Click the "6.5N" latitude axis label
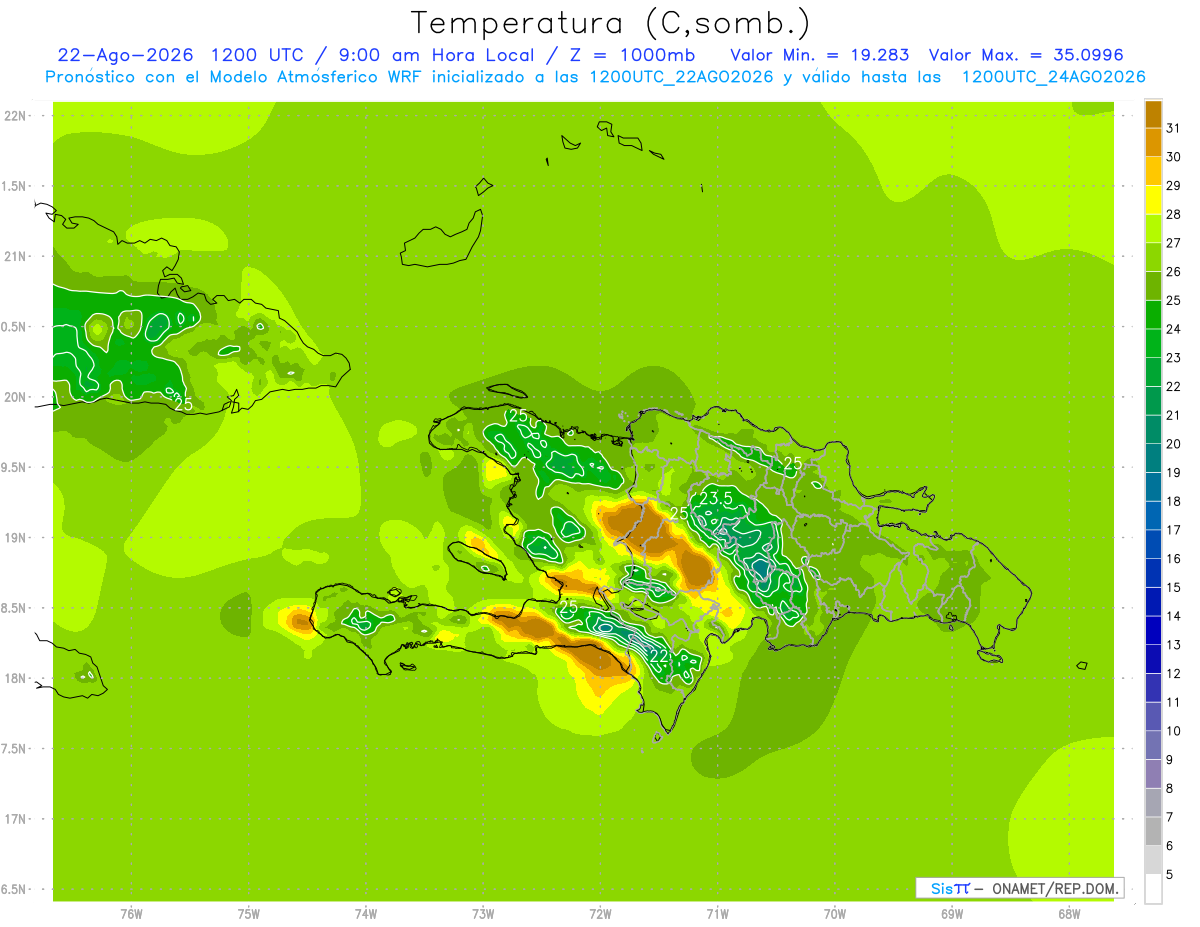Image resolution: width=1200 pixels, height=927 pixels. coord(14,889)
